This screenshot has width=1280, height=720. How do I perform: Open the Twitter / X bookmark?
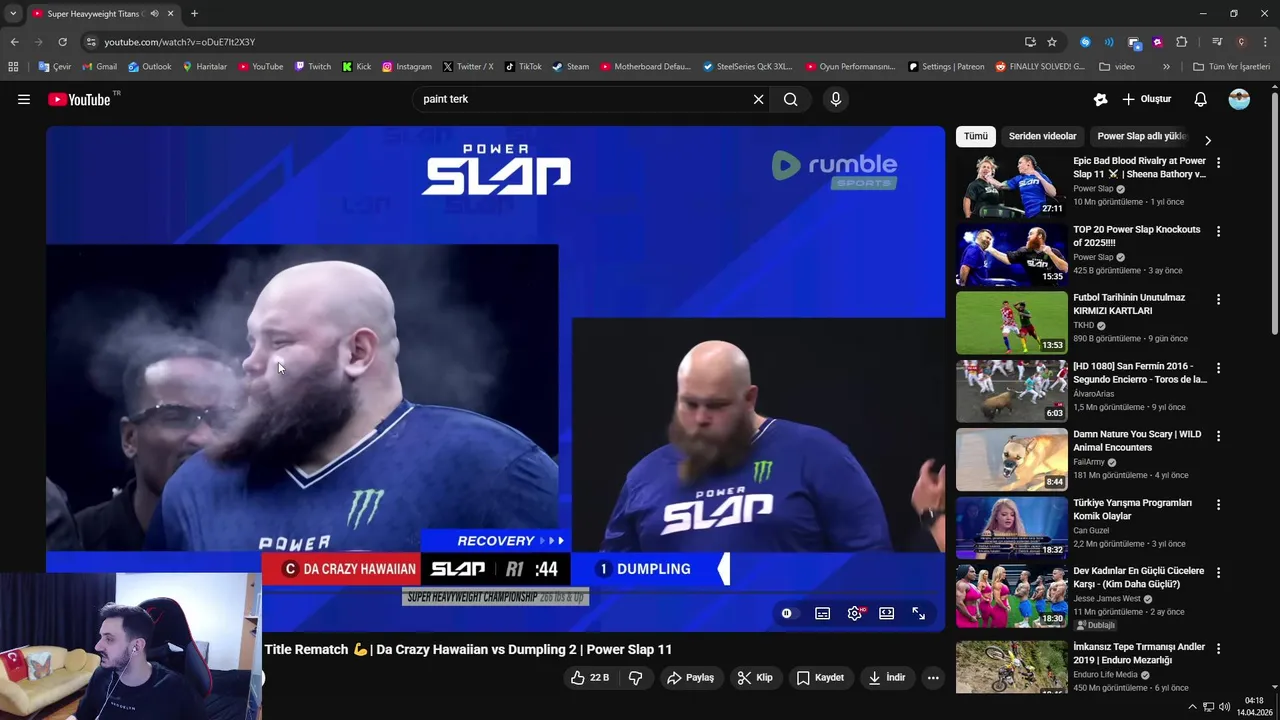(x=468, y=67)
